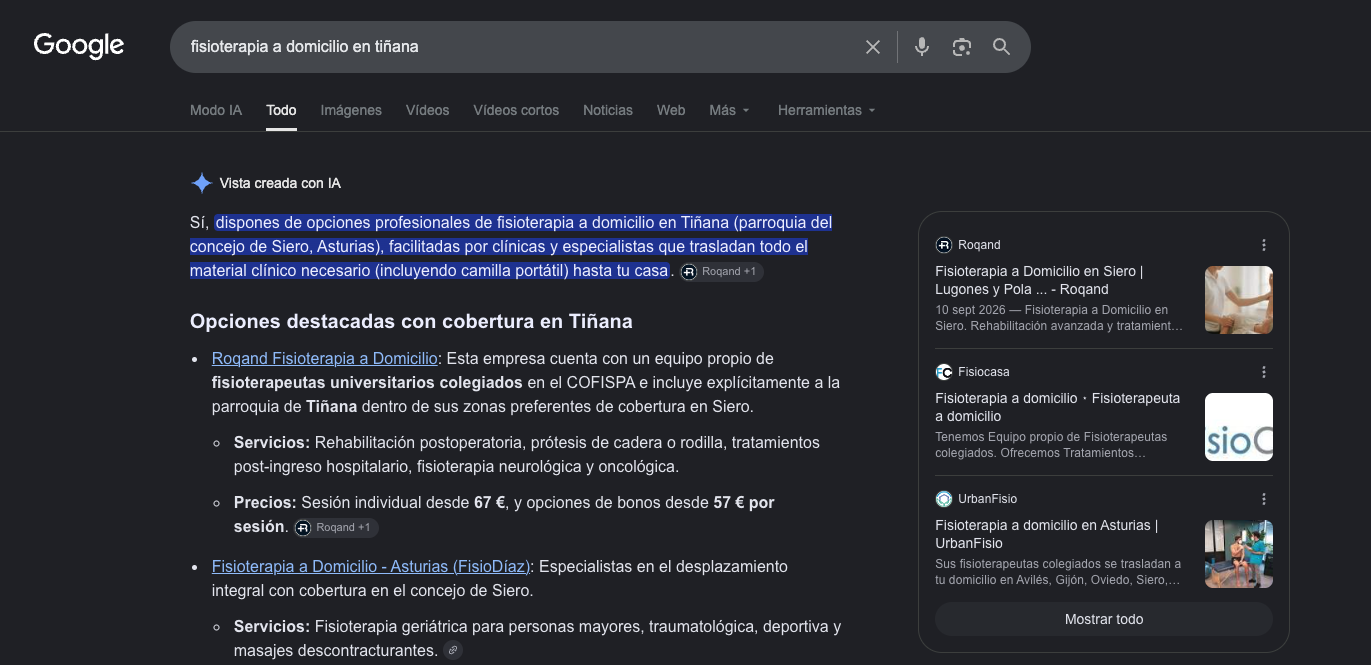1371x665 pixels.
Task: Open options menu for Roqand source card
Action: 1264,245
